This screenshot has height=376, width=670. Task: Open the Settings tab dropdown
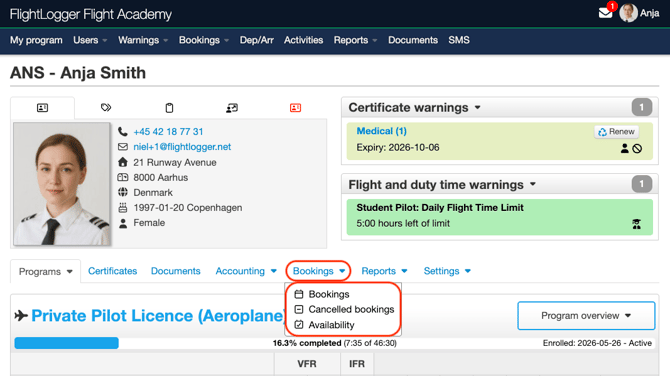click(447, 271)
